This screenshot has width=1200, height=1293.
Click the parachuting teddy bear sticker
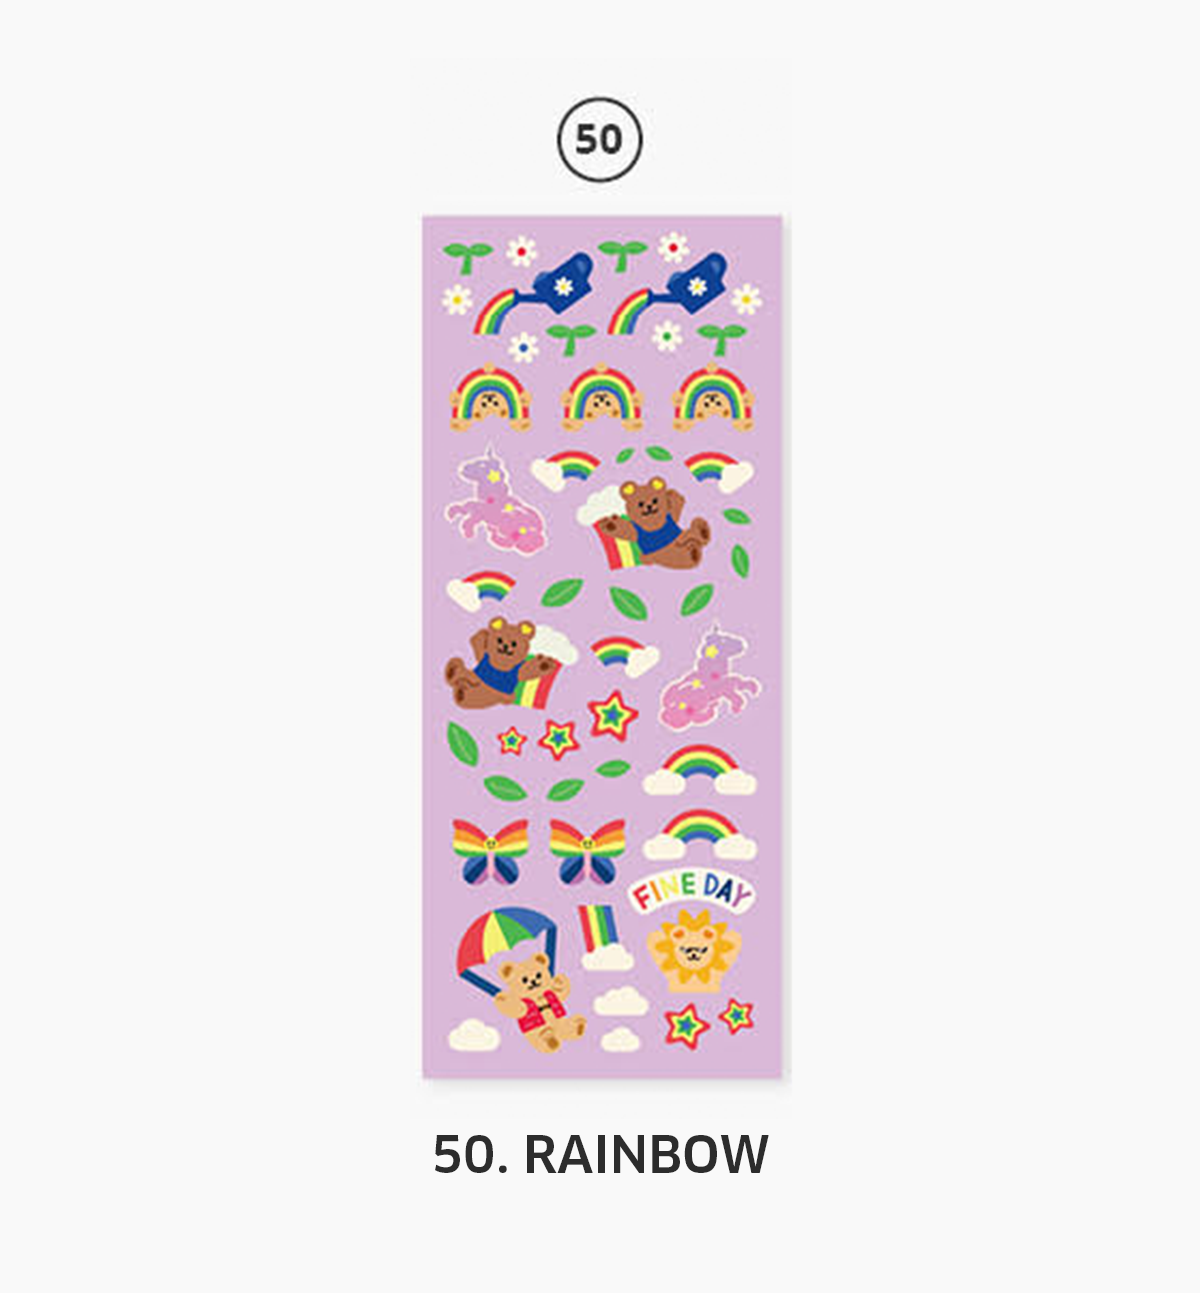tap(521, 979)
